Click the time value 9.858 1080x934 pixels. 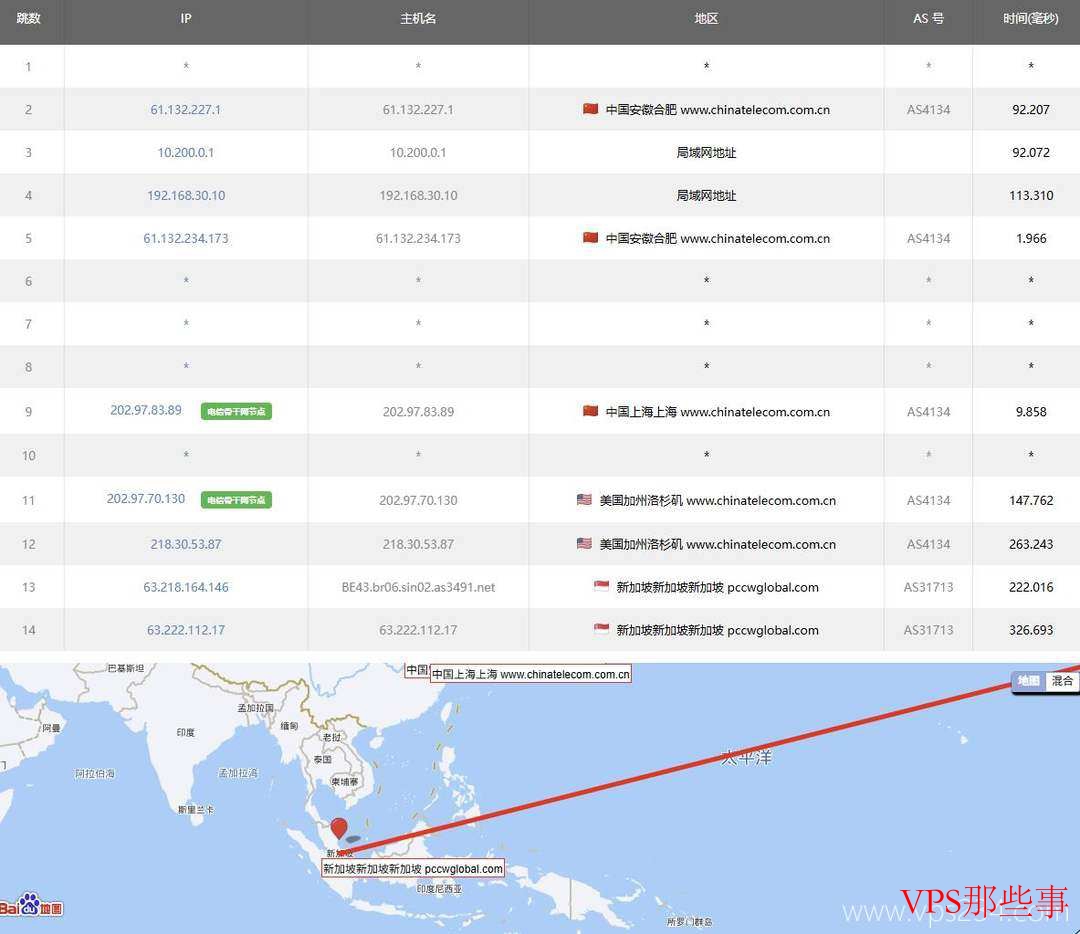pyautogui.click(x=1030, y=412)
